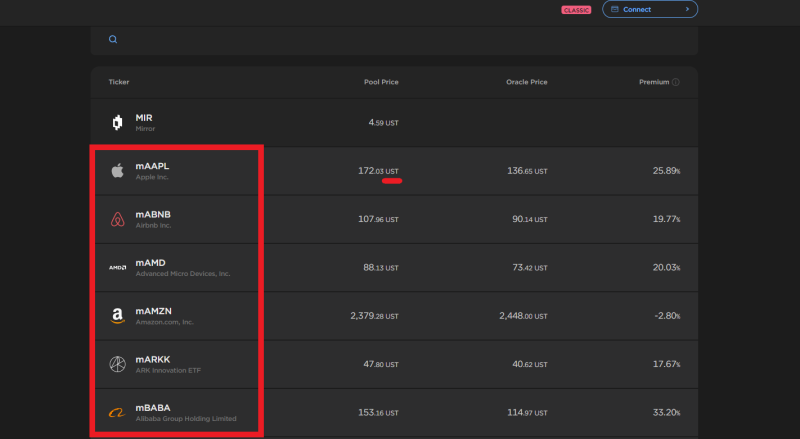
Task: Click the Alibaba logo for mBABA
Action: point(117,412)
